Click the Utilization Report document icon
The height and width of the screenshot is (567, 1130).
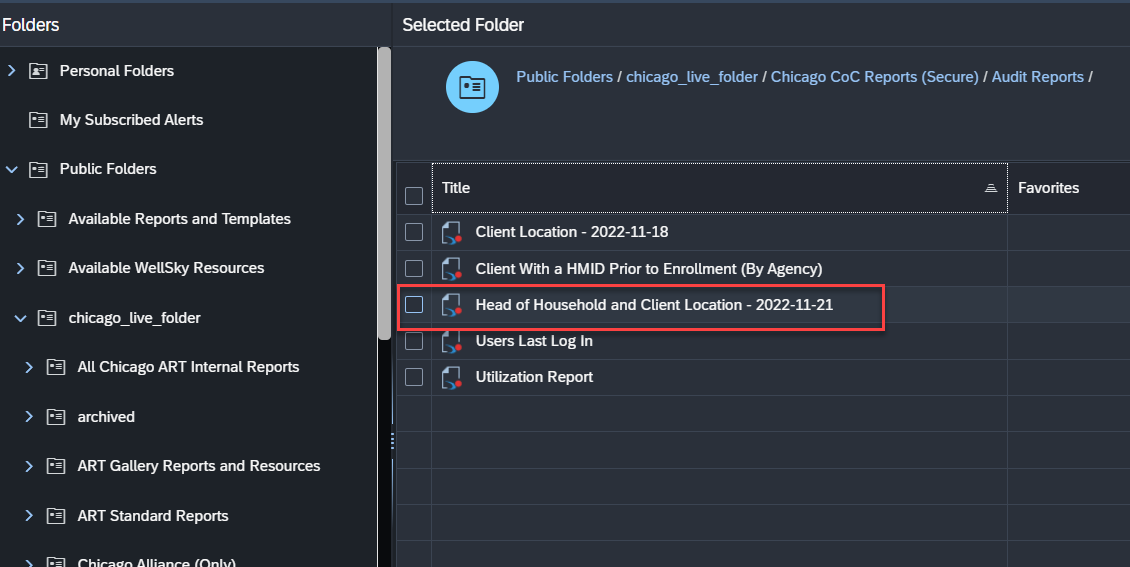(x=451, y=377)
